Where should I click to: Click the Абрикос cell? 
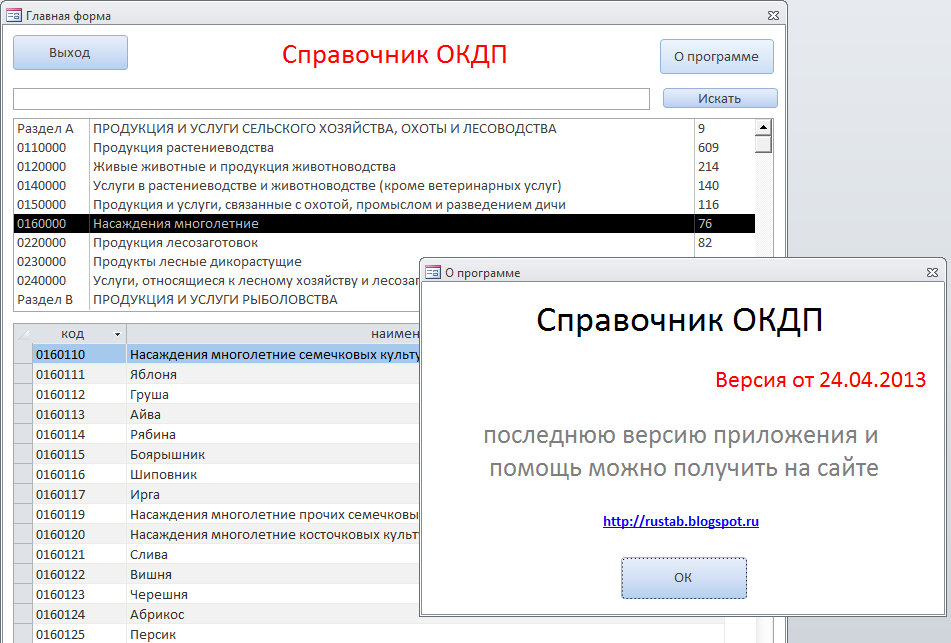pyautogui.click(x=274, y=614)
